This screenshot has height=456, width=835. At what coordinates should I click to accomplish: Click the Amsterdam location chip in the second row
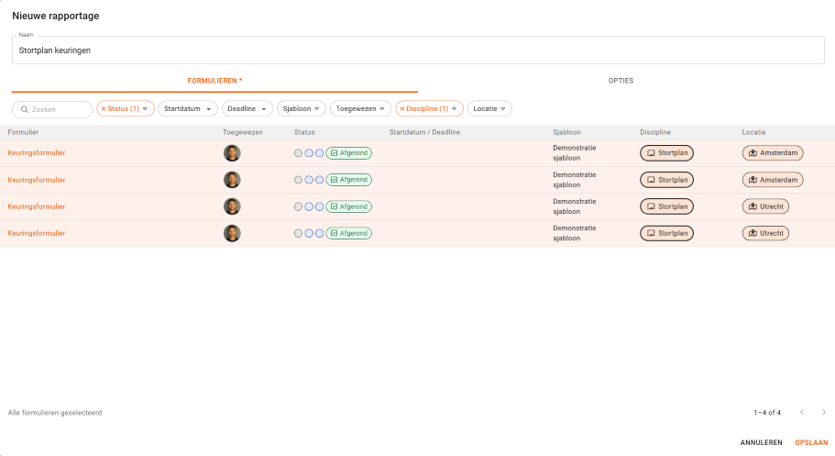click(x=772, y=180)
